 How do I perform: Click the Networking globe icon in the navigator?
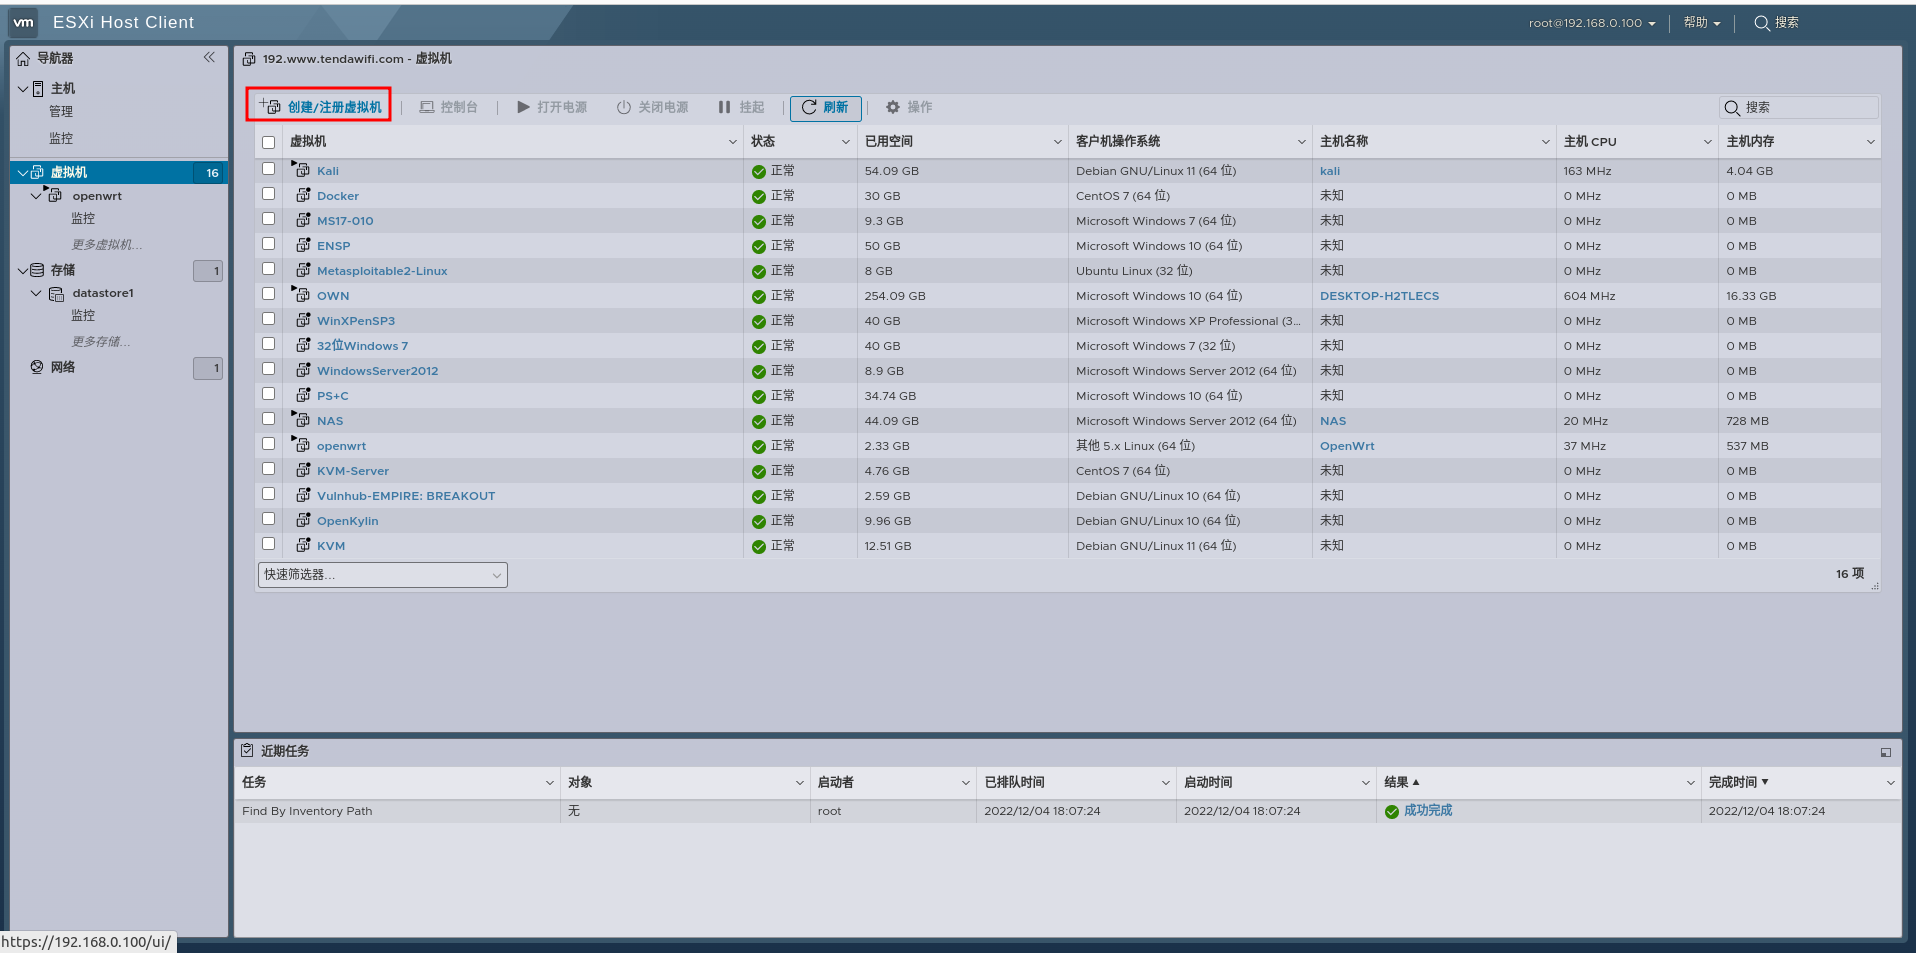37,367
